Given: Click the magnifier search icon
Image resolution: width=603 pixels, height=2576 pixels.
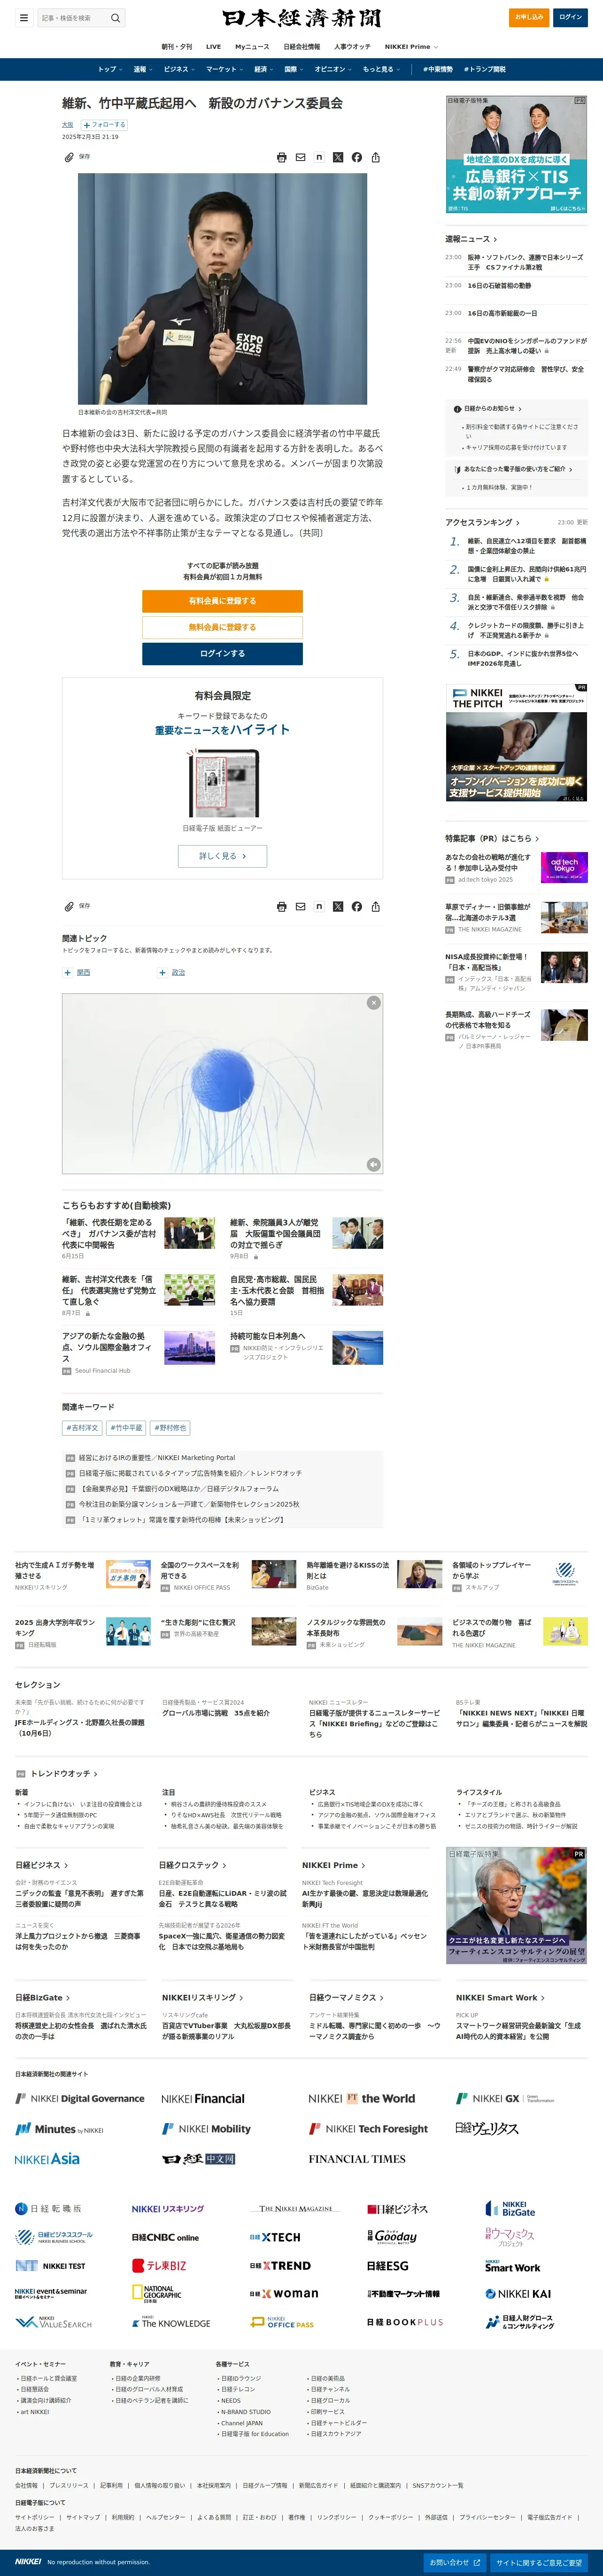Looking at the screenshot, I should click(115, 17).
